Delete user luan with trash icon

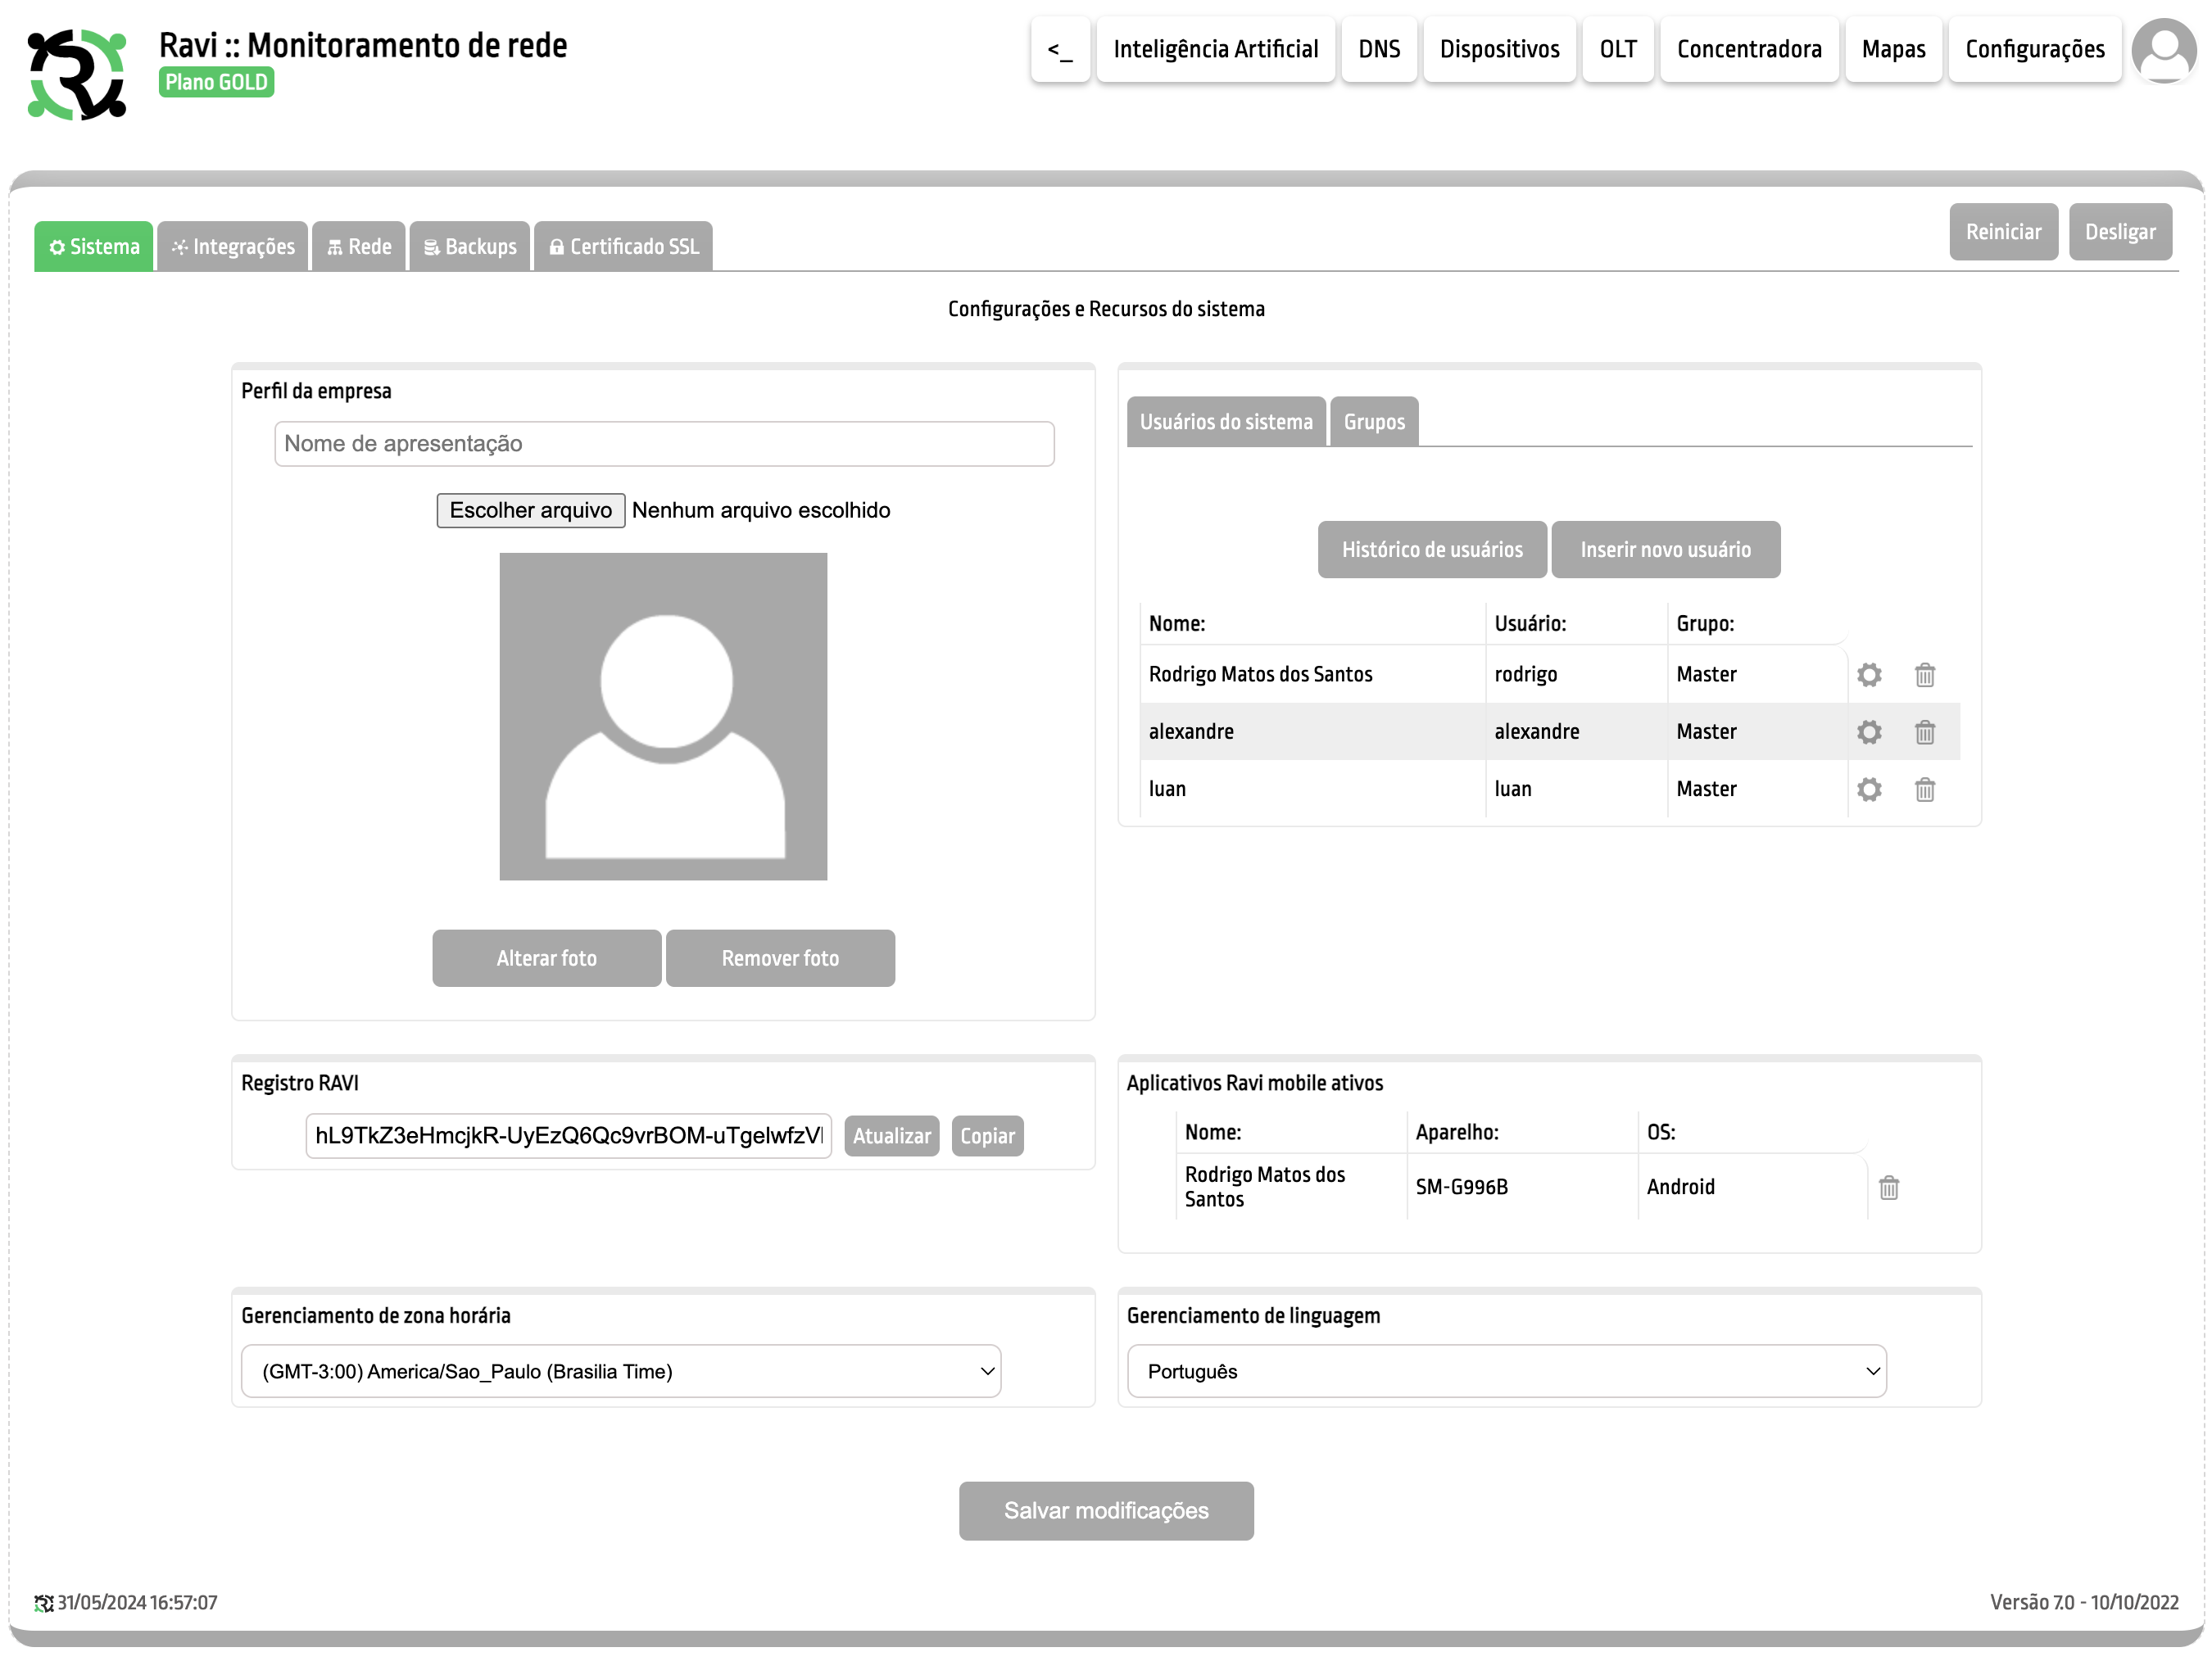(1924, 790)
